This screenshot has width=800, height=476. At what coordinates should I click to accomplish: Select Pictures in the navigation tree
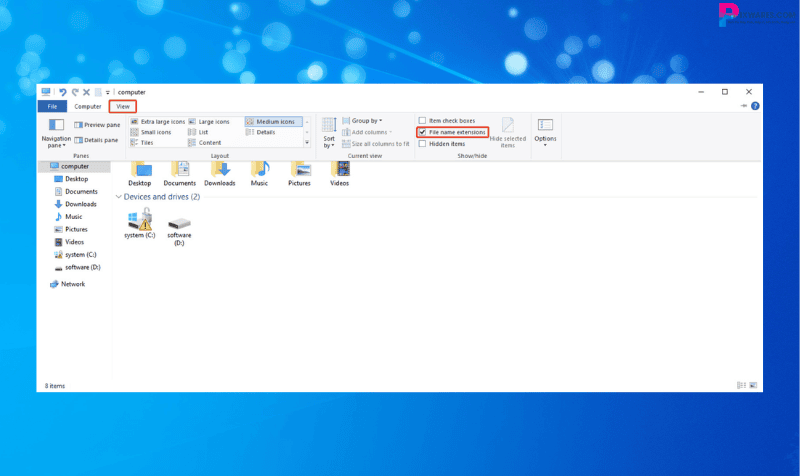(x=76, y=229)
